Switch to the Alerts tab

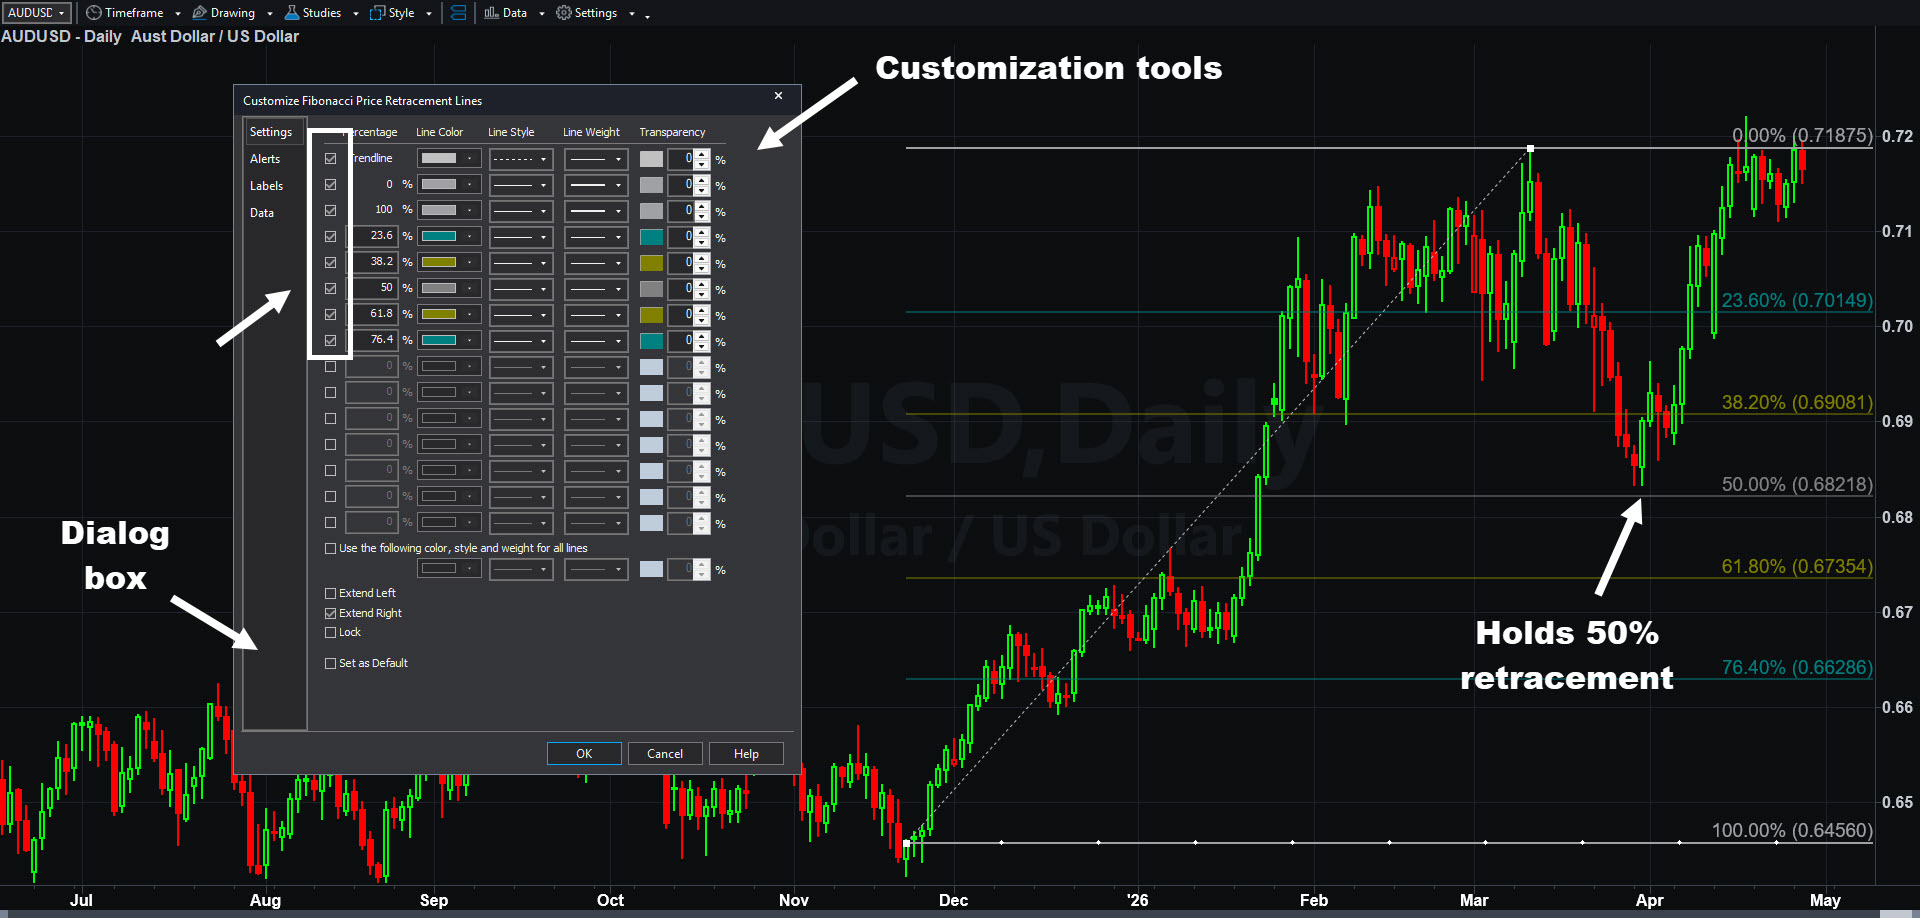point(265,159)
